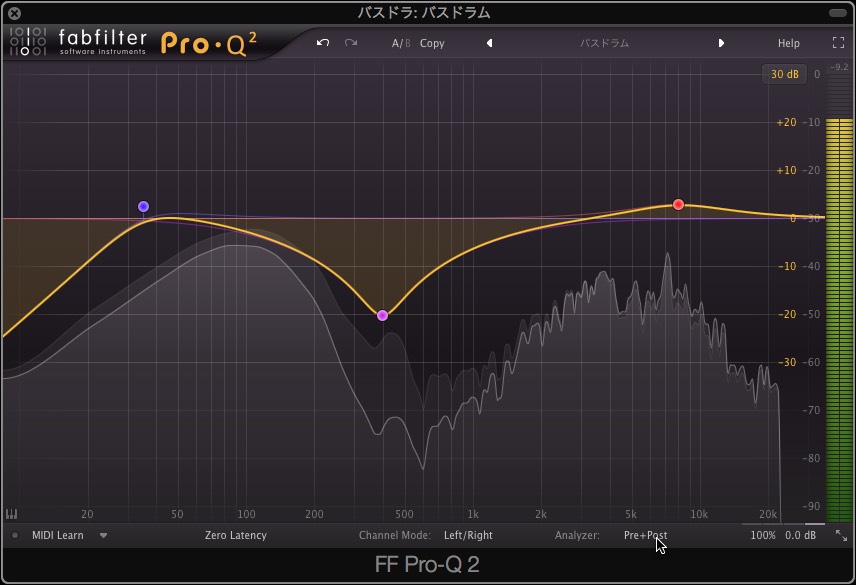Open the Help menu
The image size is (856, 585).
788,43
